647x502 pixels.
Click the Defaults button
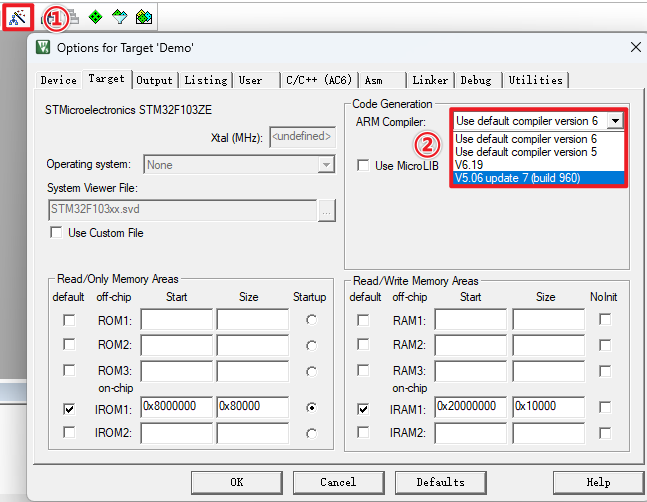(x=440, y=482)
